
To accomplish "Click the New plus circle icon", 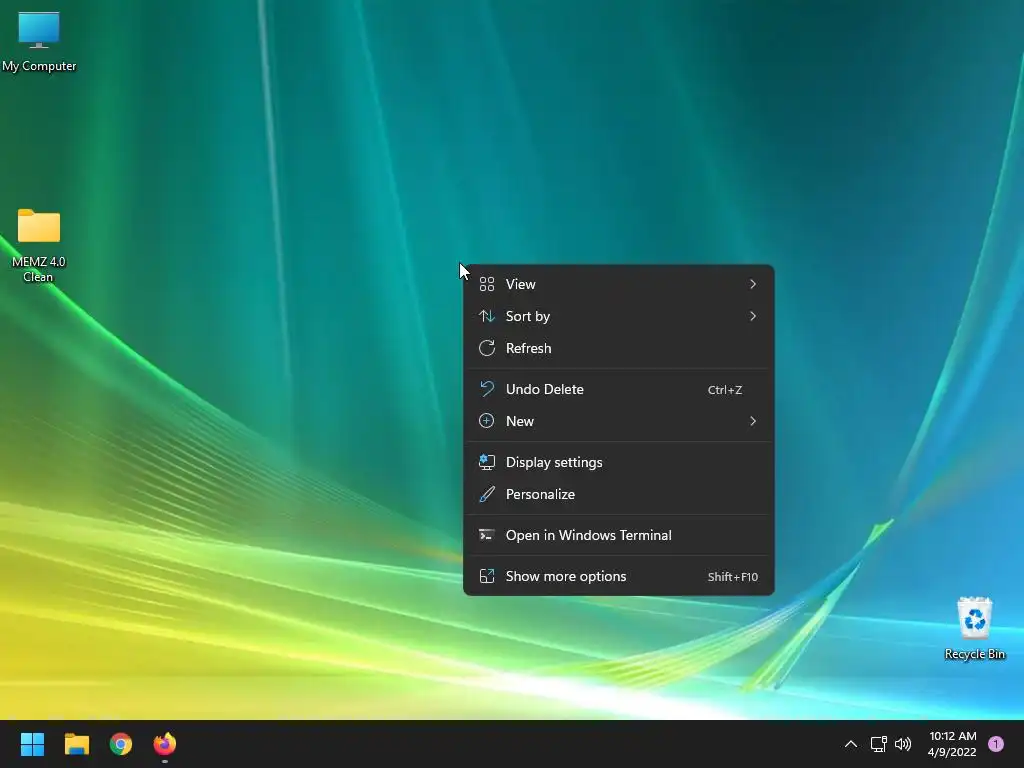I will click(x=487, y=421).
